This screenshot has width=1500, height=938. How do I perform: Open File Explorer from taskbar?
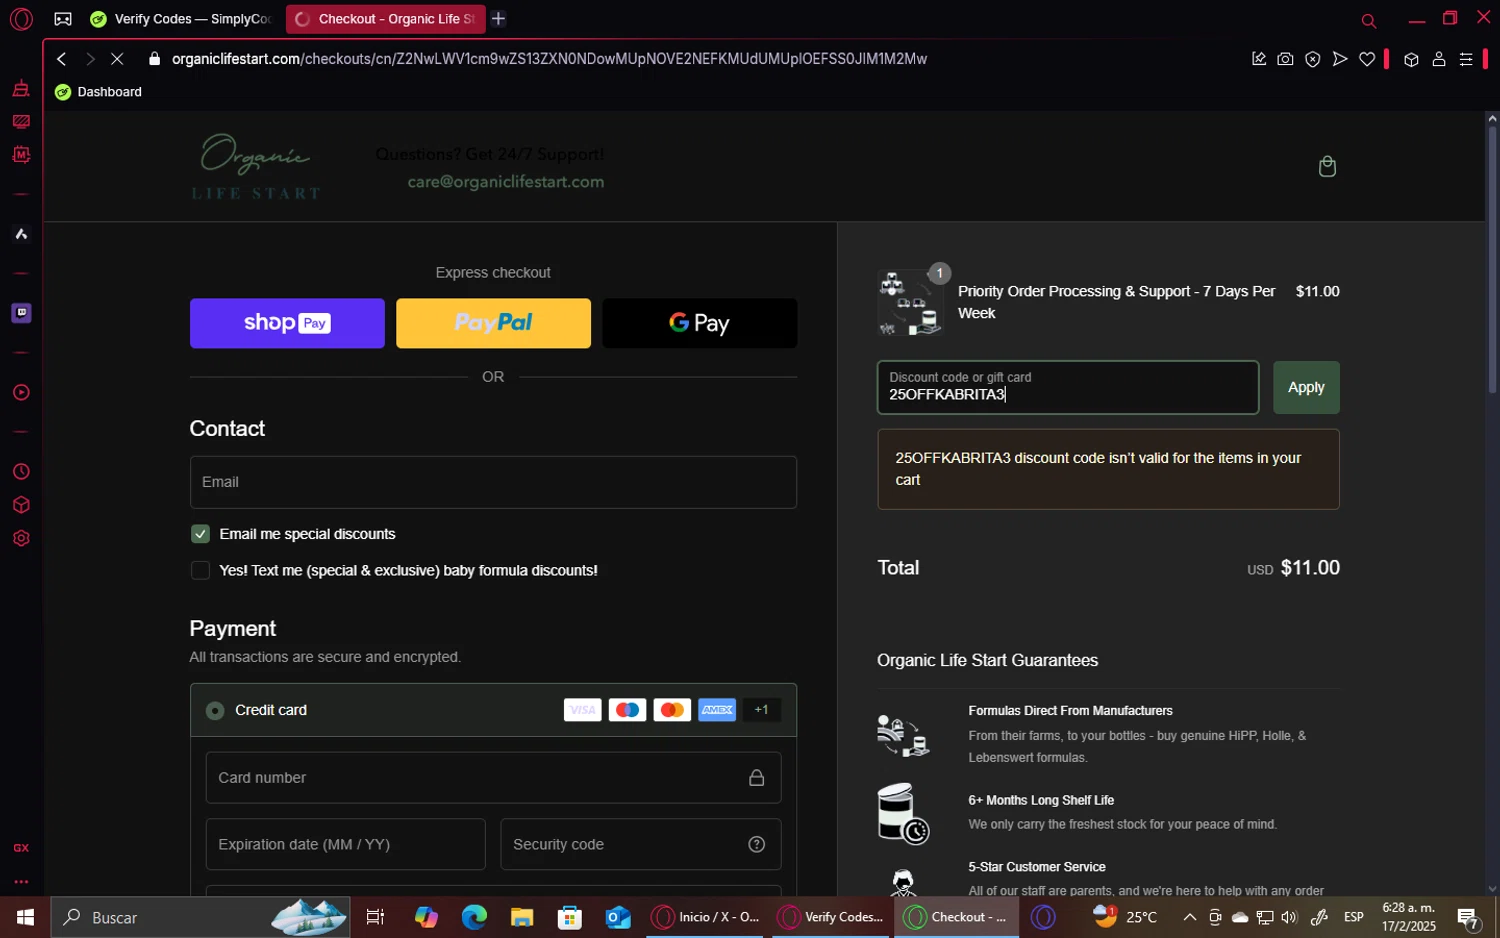(522, 917)
